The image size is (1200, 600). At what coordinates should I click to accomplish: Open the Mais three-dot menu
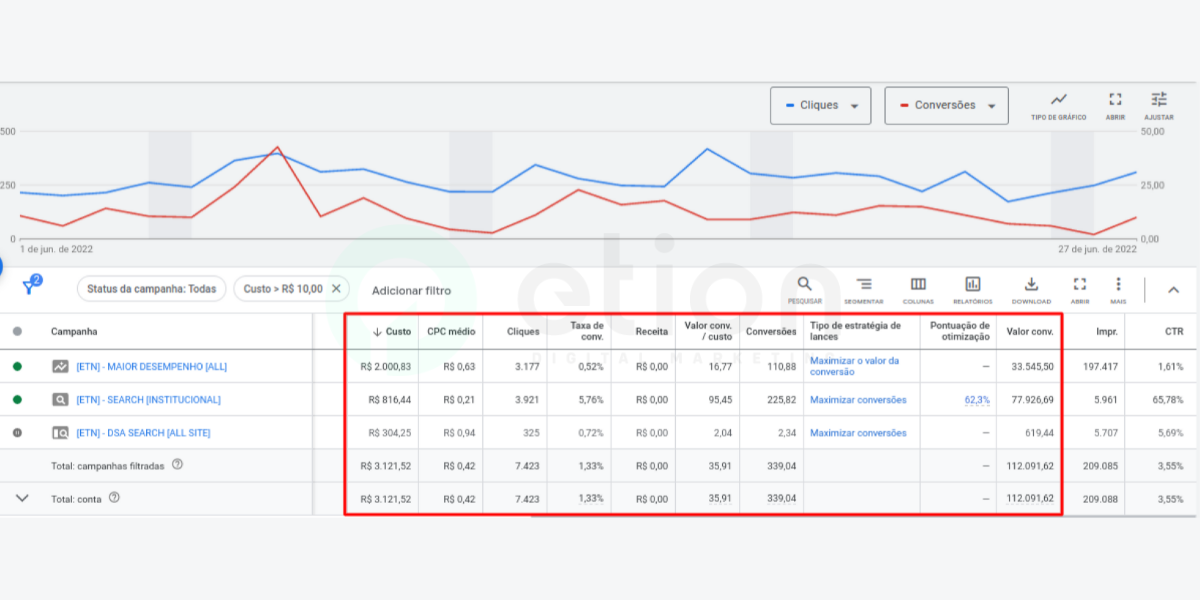click(1118, 284)
